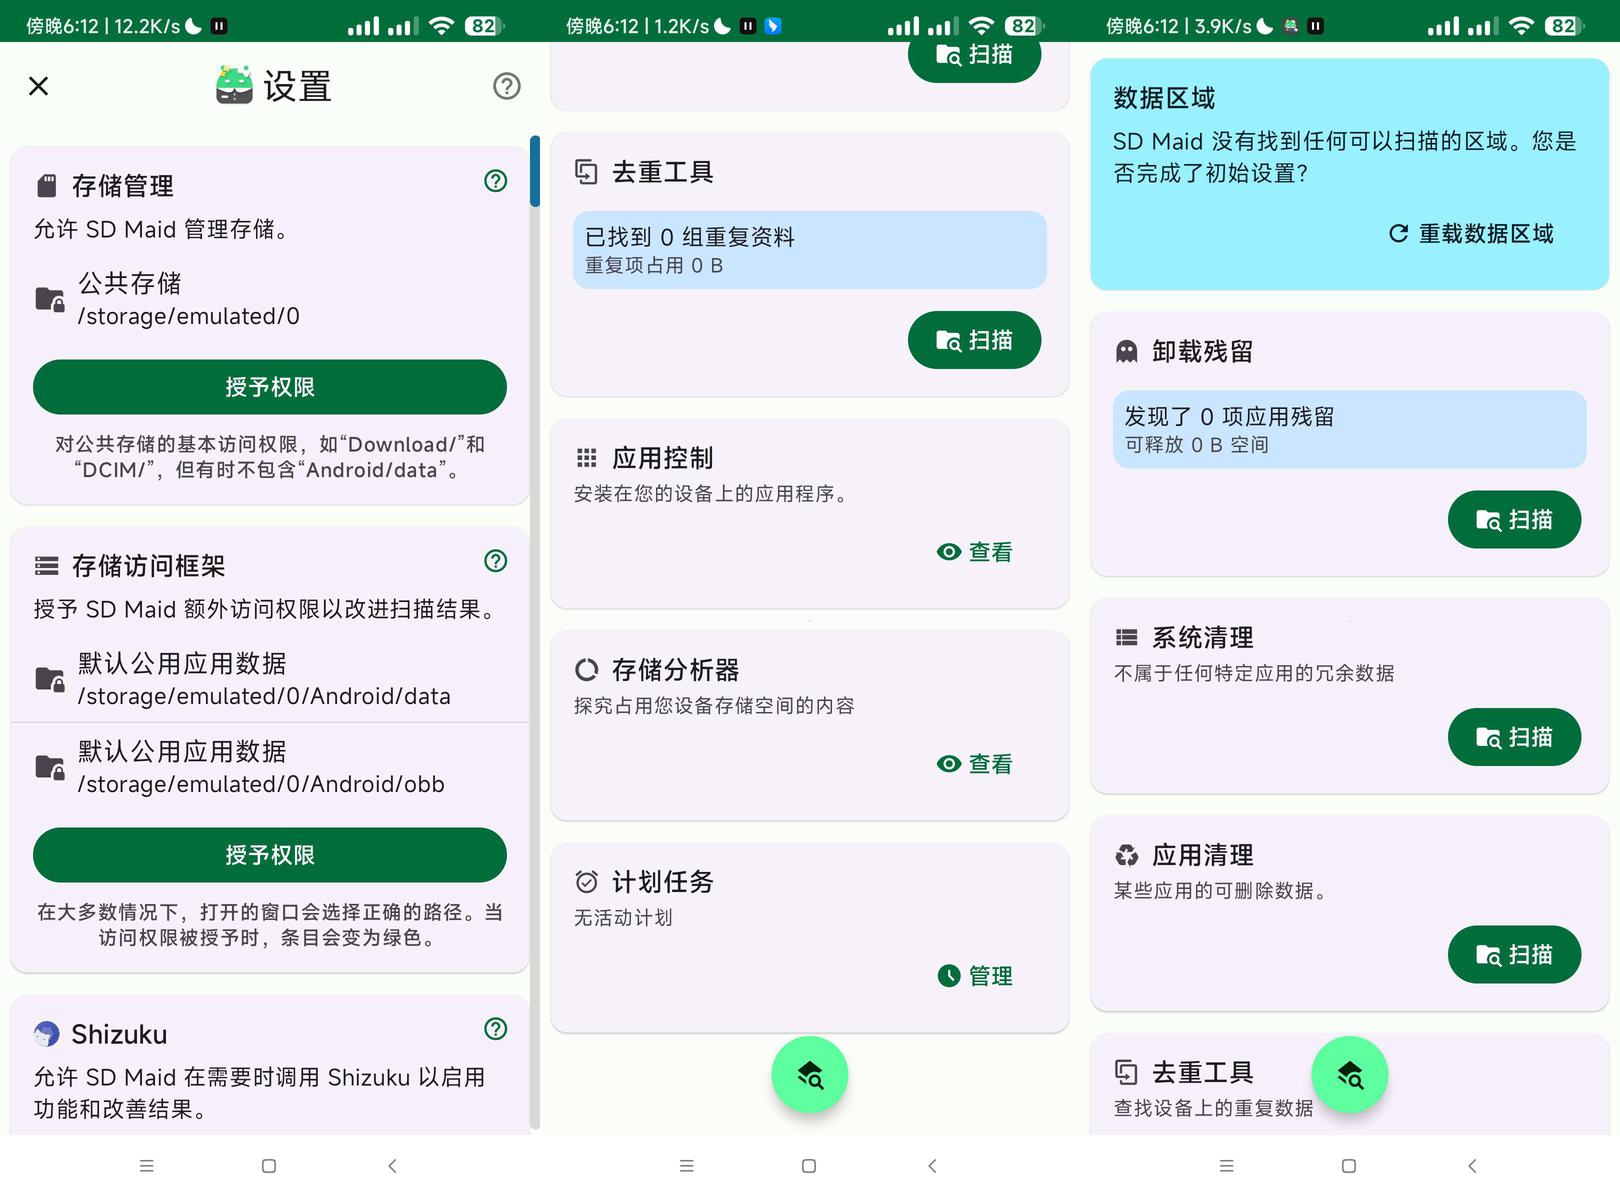Viewport: 1620px width, 1200px height.
Task: Select the /storage/emulated/0/Android/data entry
Action: (270, 679)
